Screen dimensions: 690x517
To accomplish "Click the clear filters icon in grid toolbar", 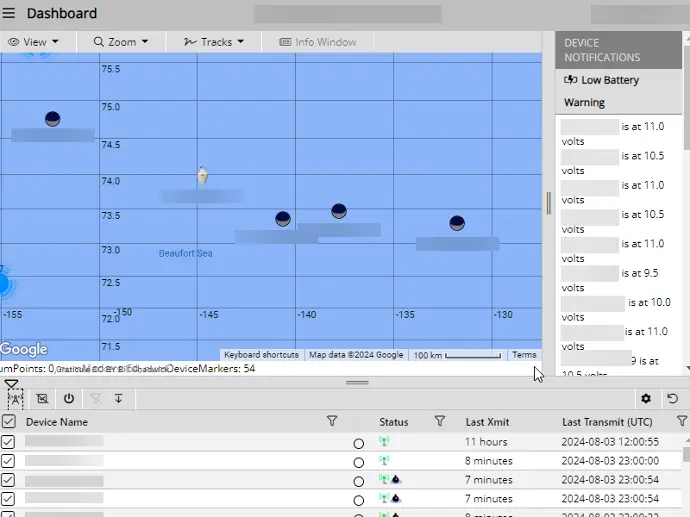I will pos(95,399).
